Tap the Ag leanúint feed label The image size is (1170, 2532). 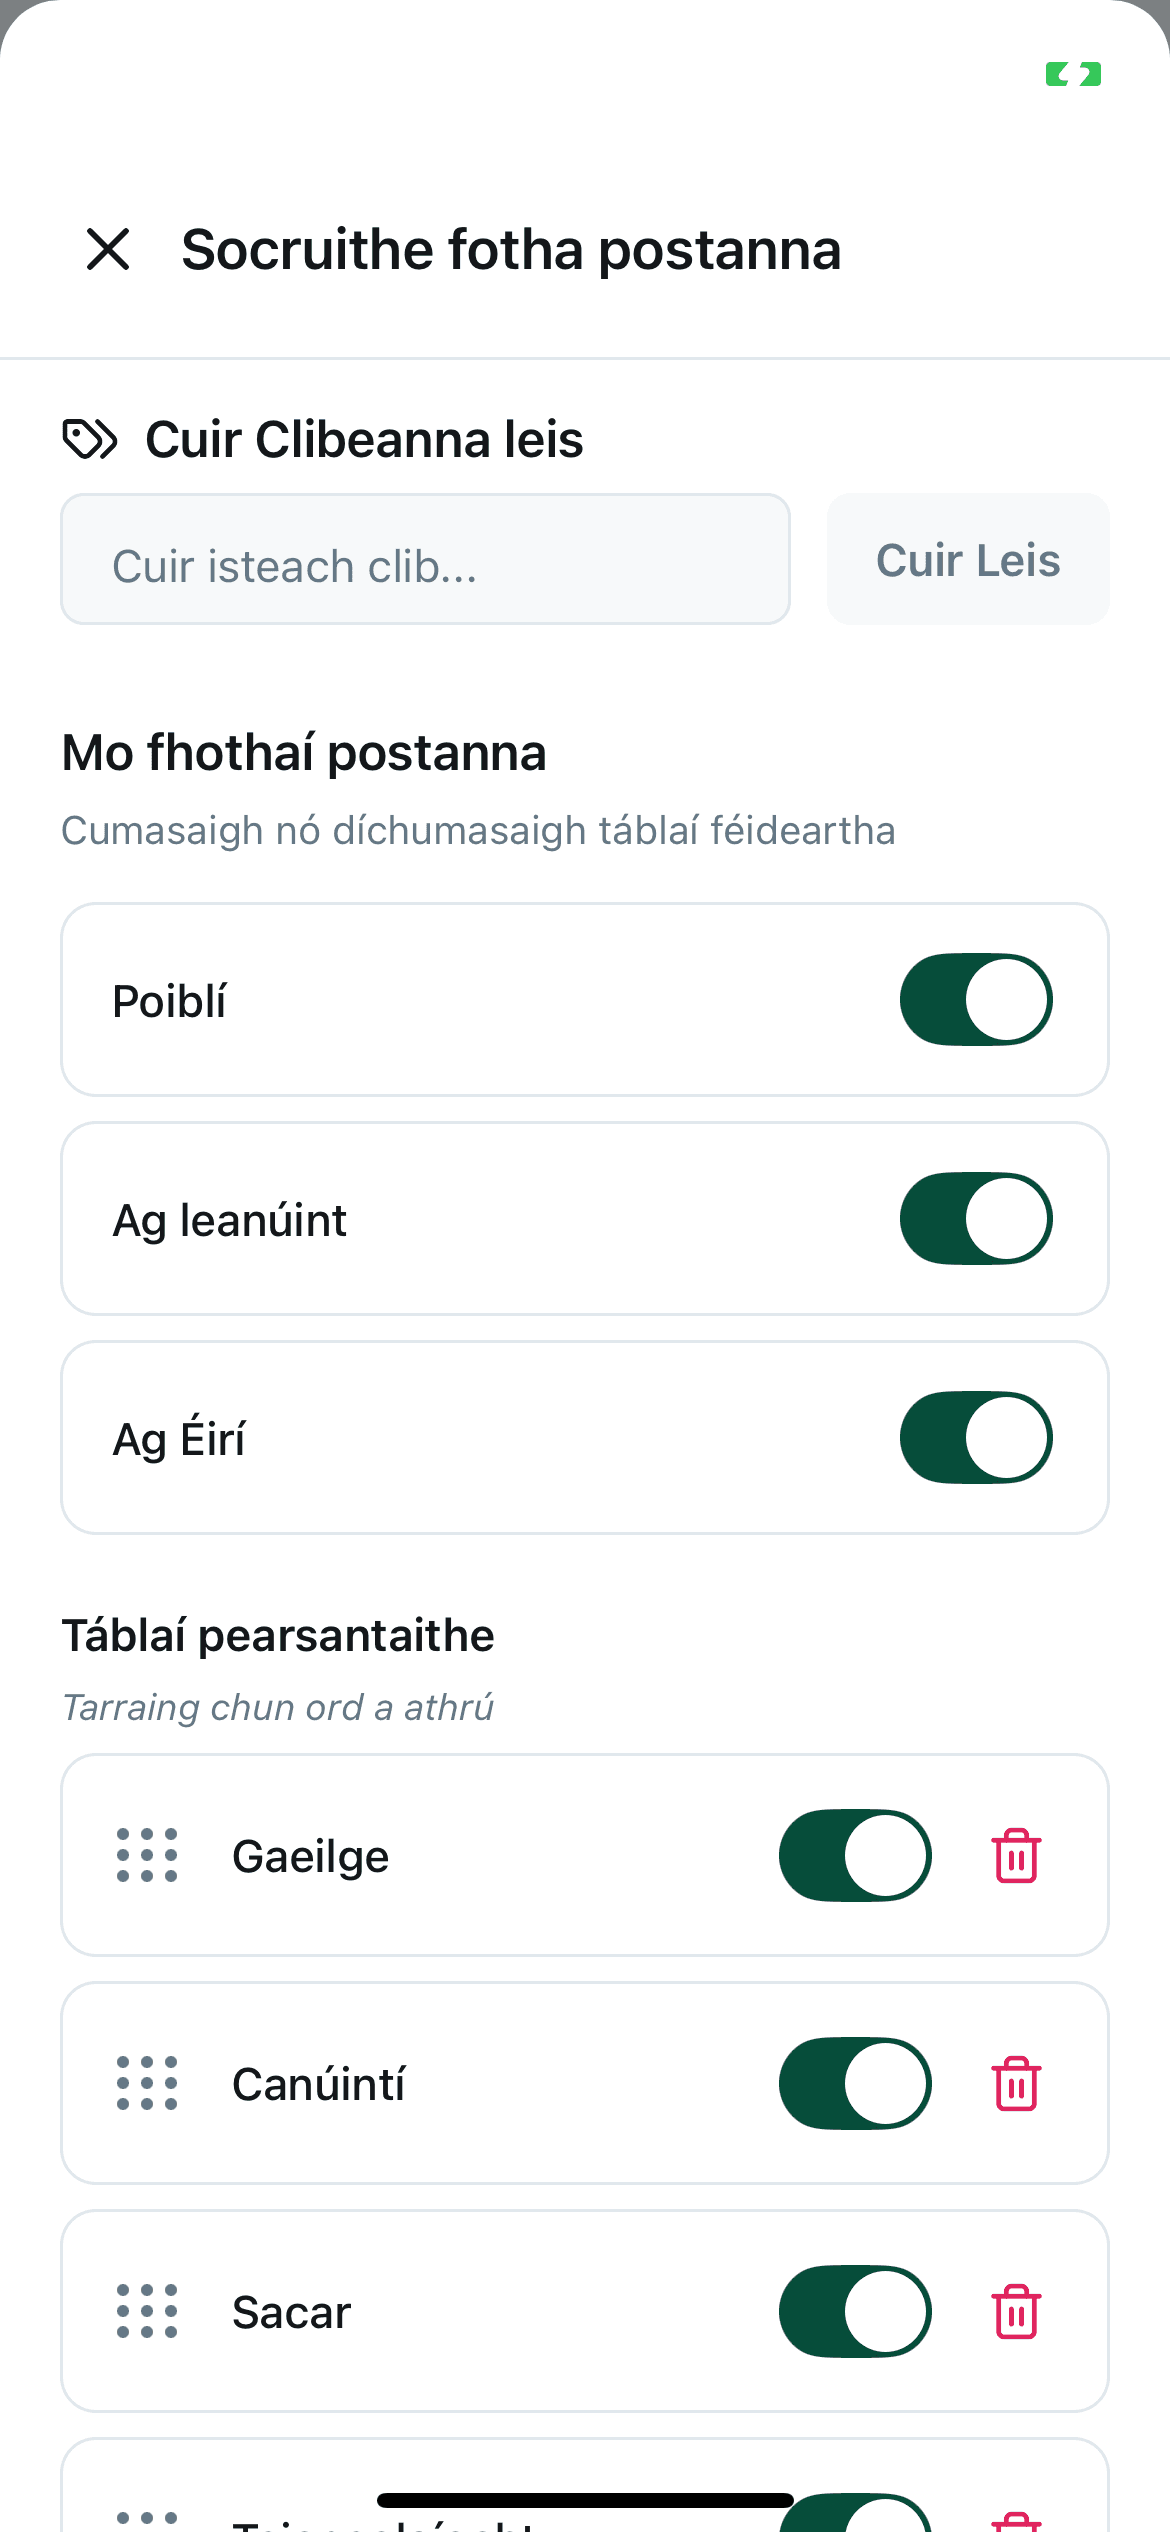coord(230,1221)
